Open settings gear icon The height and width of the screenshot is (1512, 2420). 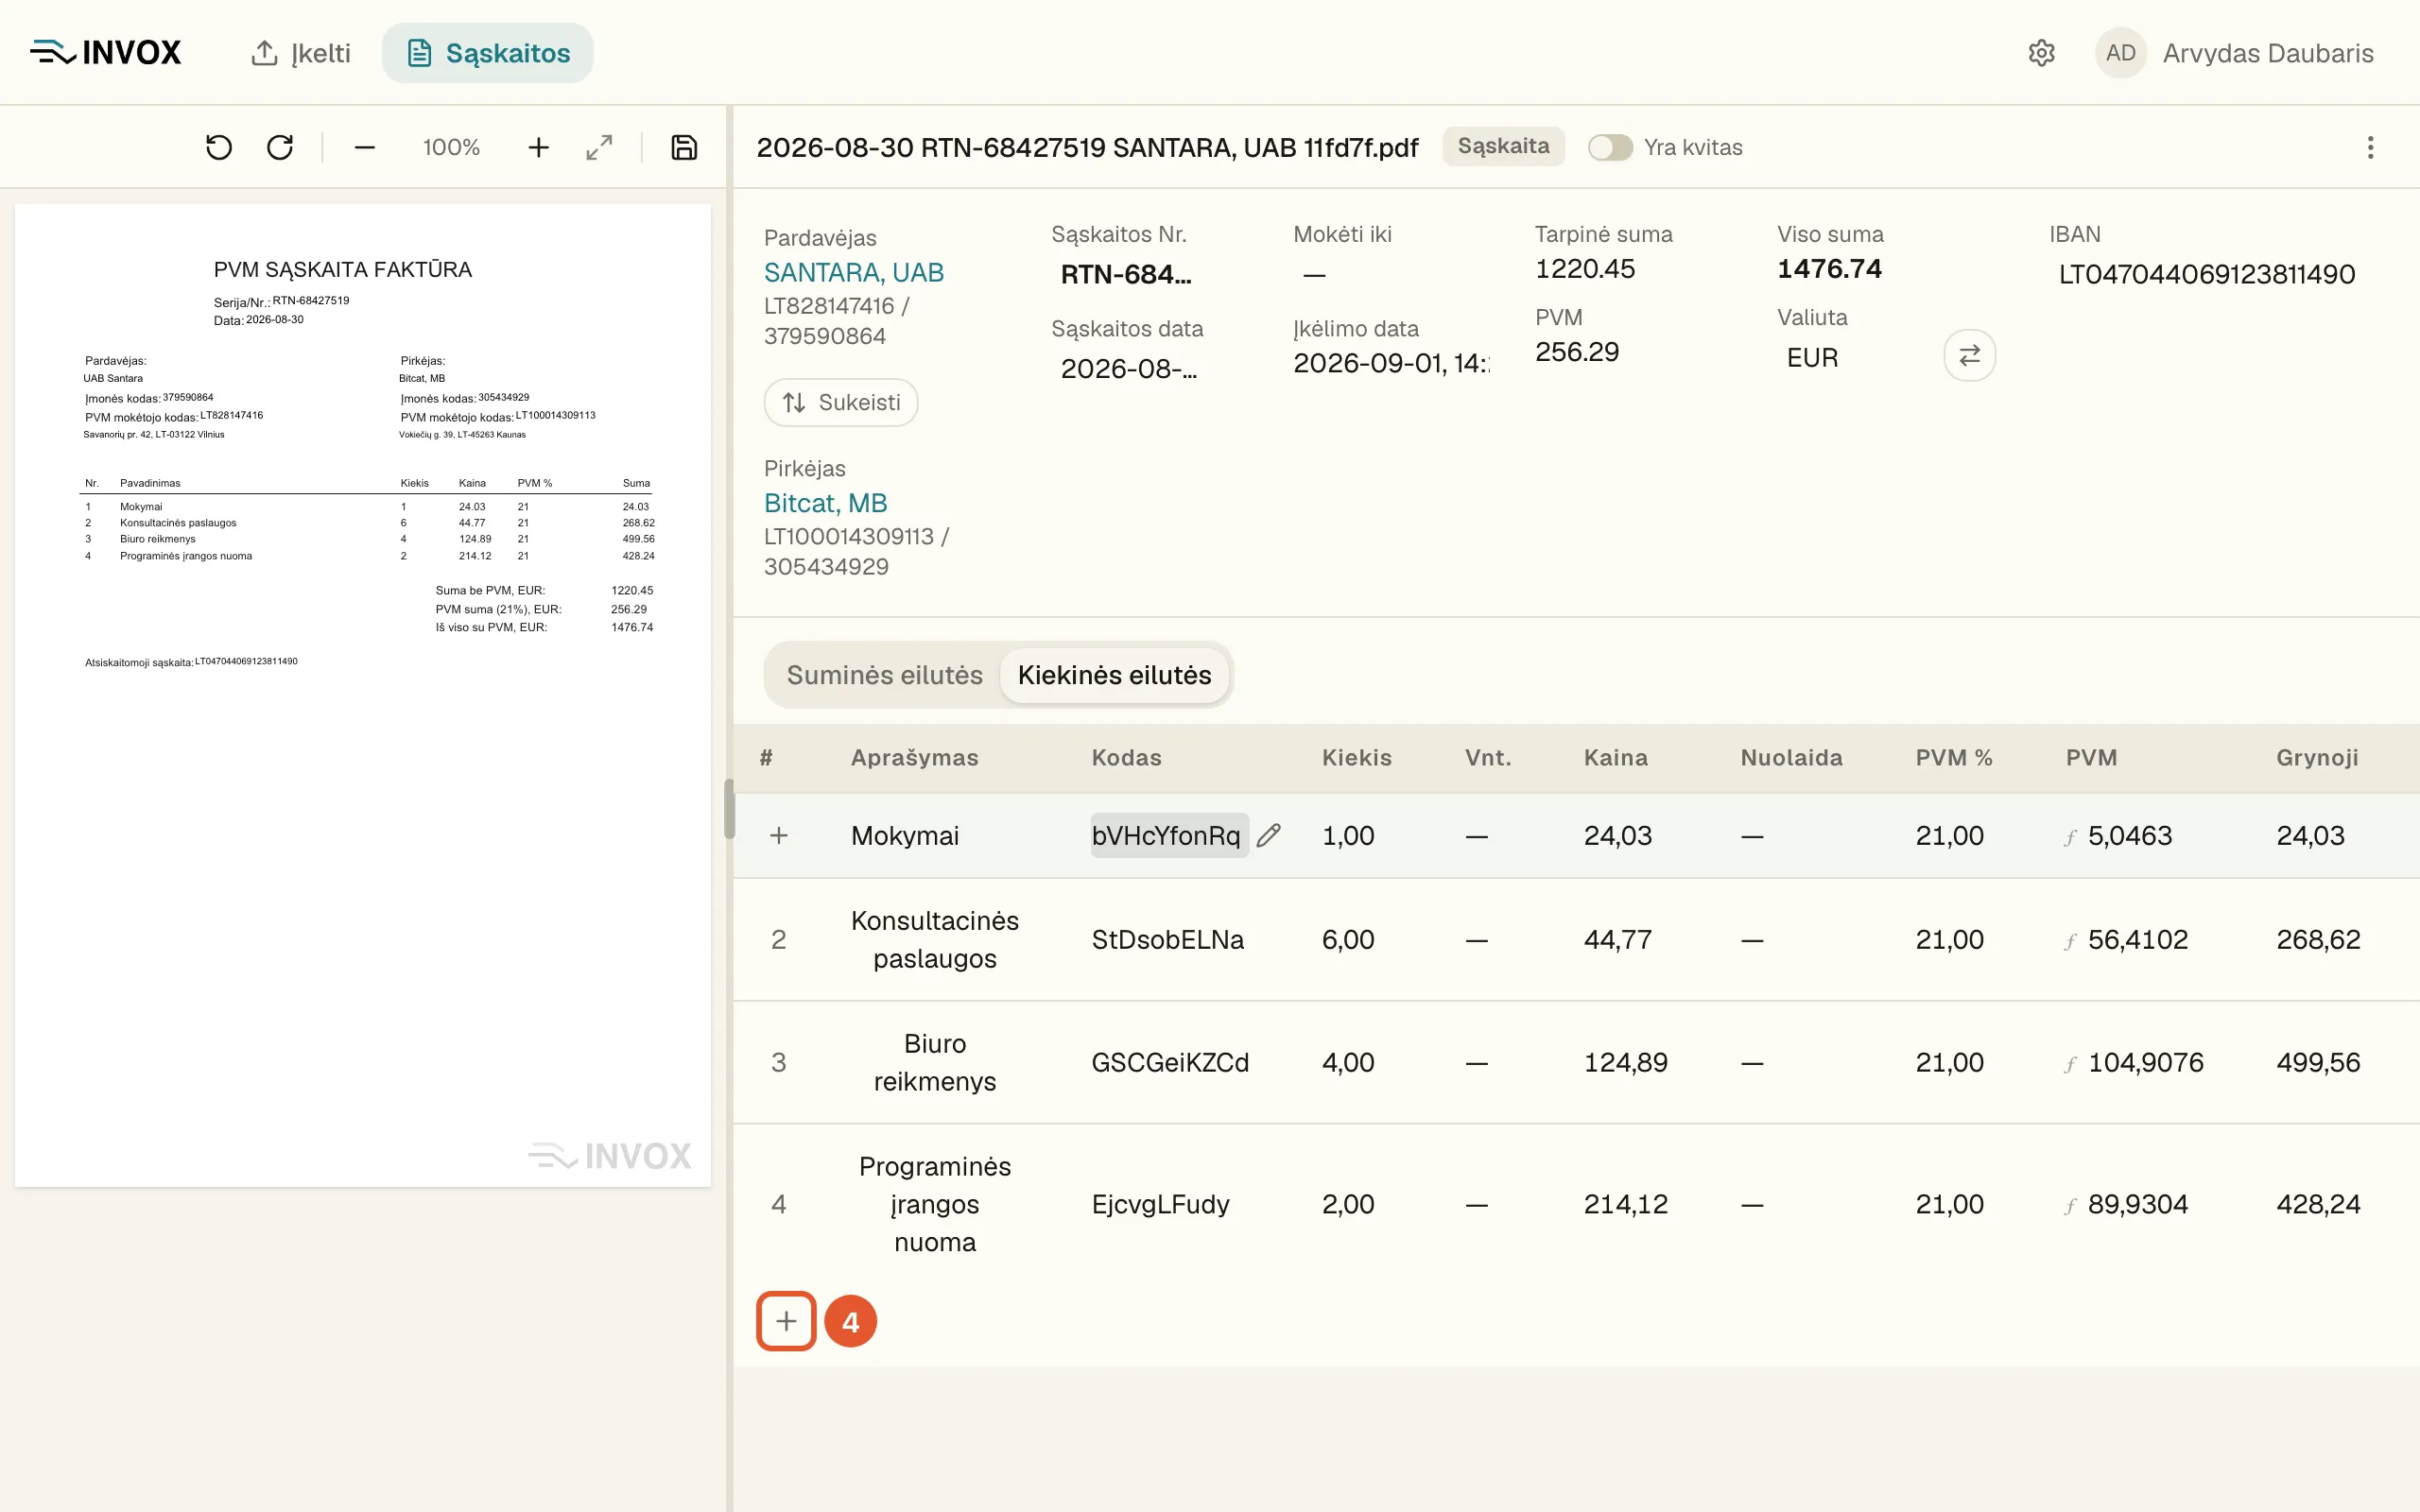point(2041,53)
